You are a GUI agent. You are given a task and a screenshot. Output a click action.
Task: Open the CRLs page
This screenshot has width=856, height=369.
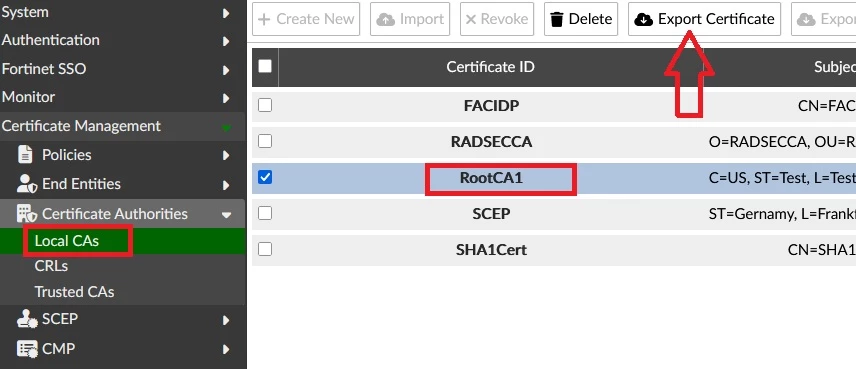point(51,266)
